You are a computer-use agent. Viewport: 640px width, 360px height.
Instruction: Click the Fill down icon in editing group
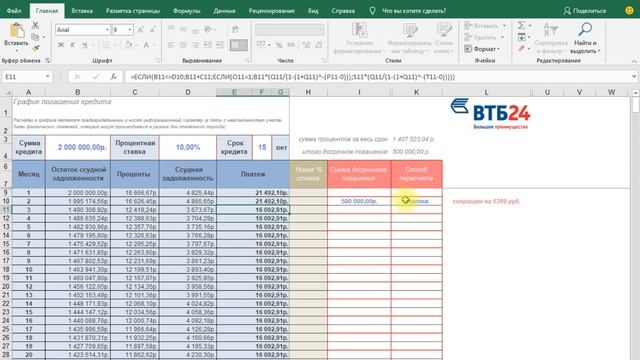(521, 37)
